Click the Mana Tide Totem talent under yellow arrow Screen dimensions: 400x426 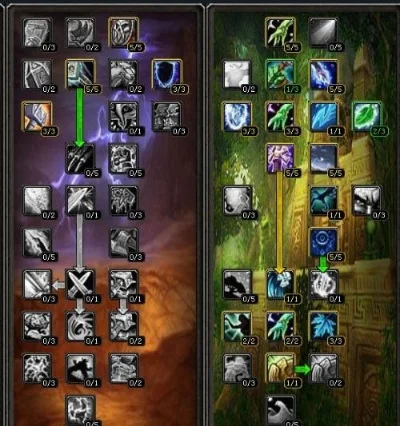pos(280,284)
